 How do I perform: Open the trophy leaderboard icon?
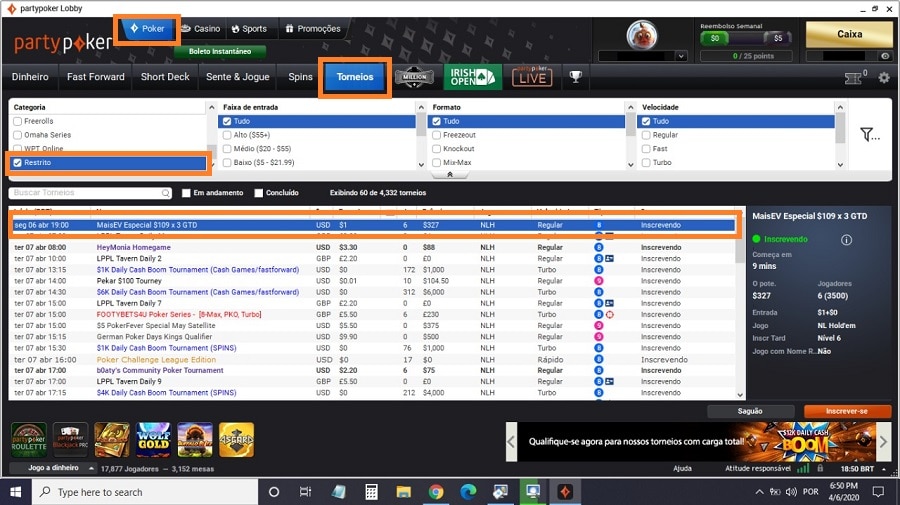[x=575, y=77]
